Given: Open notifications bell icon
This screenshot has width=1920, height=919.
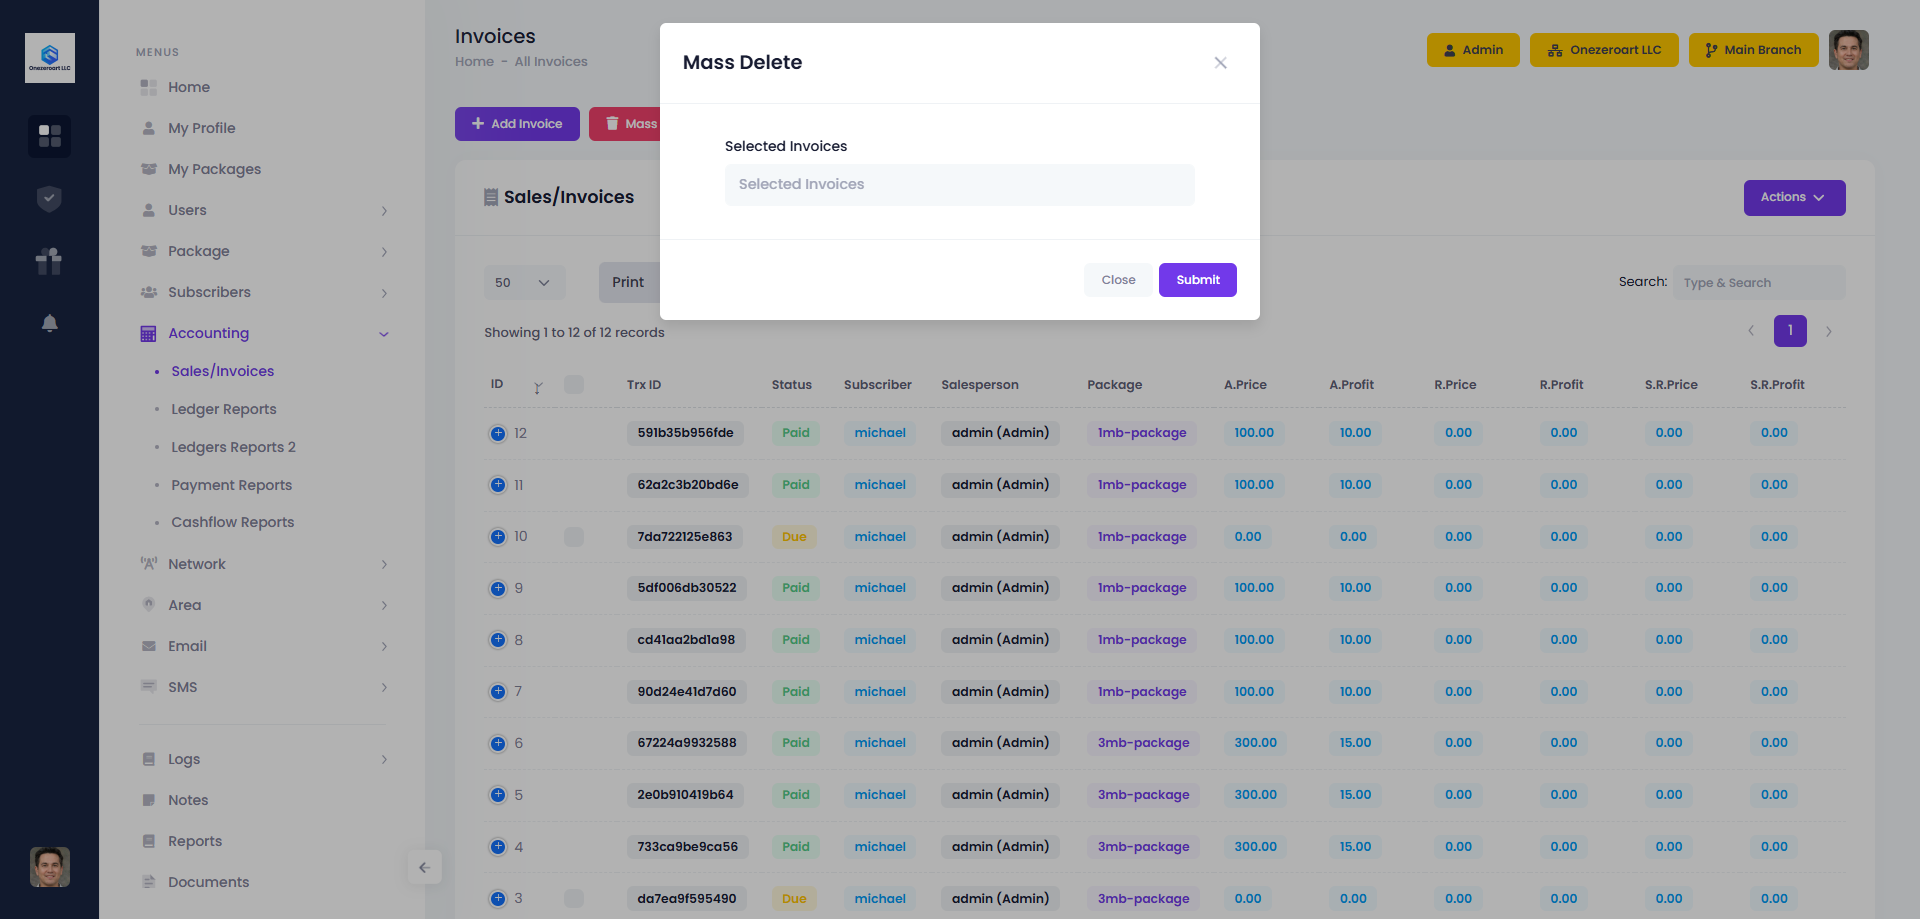Looking at the screenshot, I should coord(49,323).
